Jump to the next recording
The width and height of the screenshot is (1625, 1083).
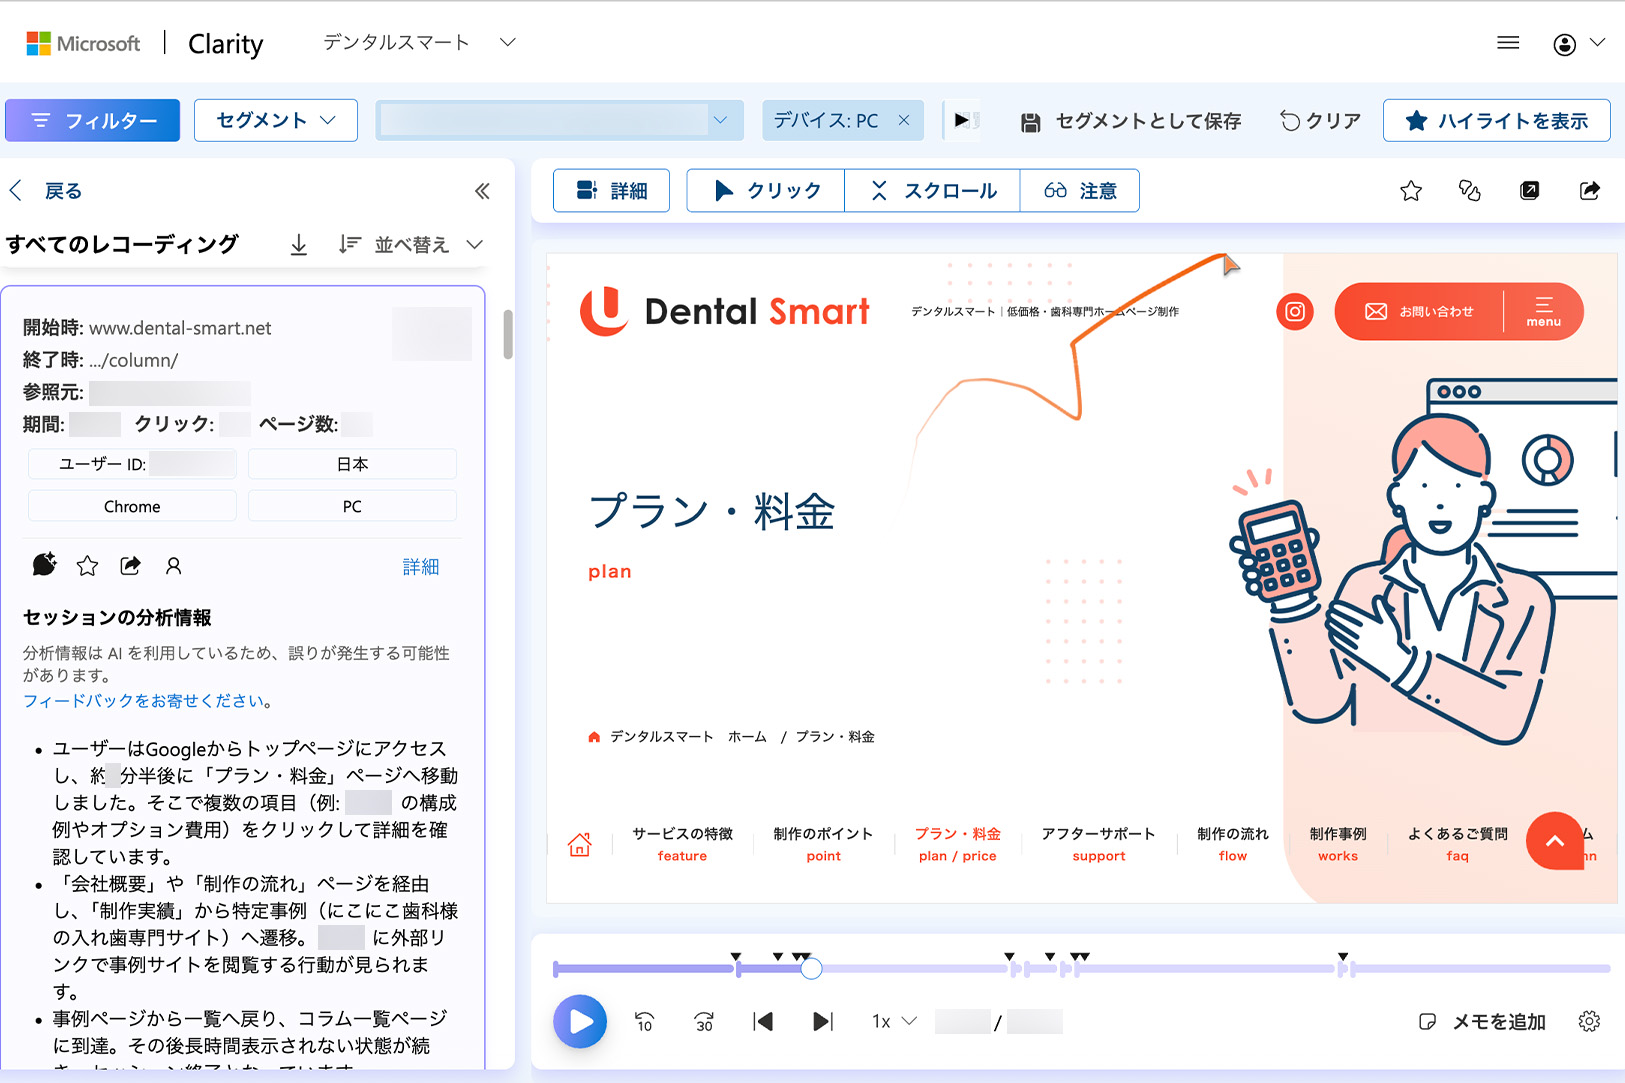point(822,1021)
